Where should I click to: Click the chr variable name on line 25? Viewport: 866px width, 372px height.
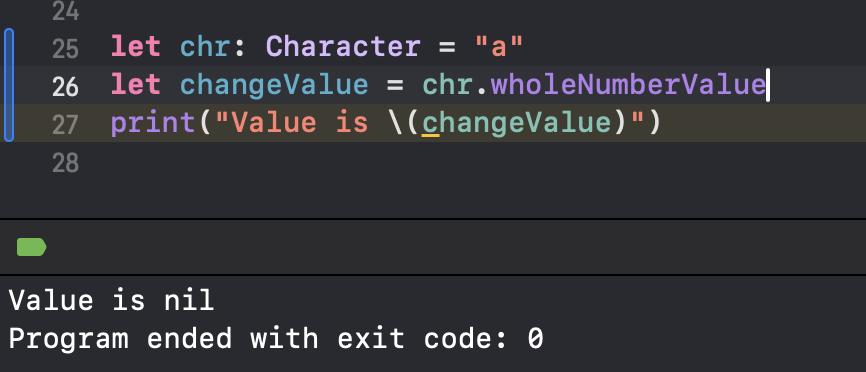[205, 47]
